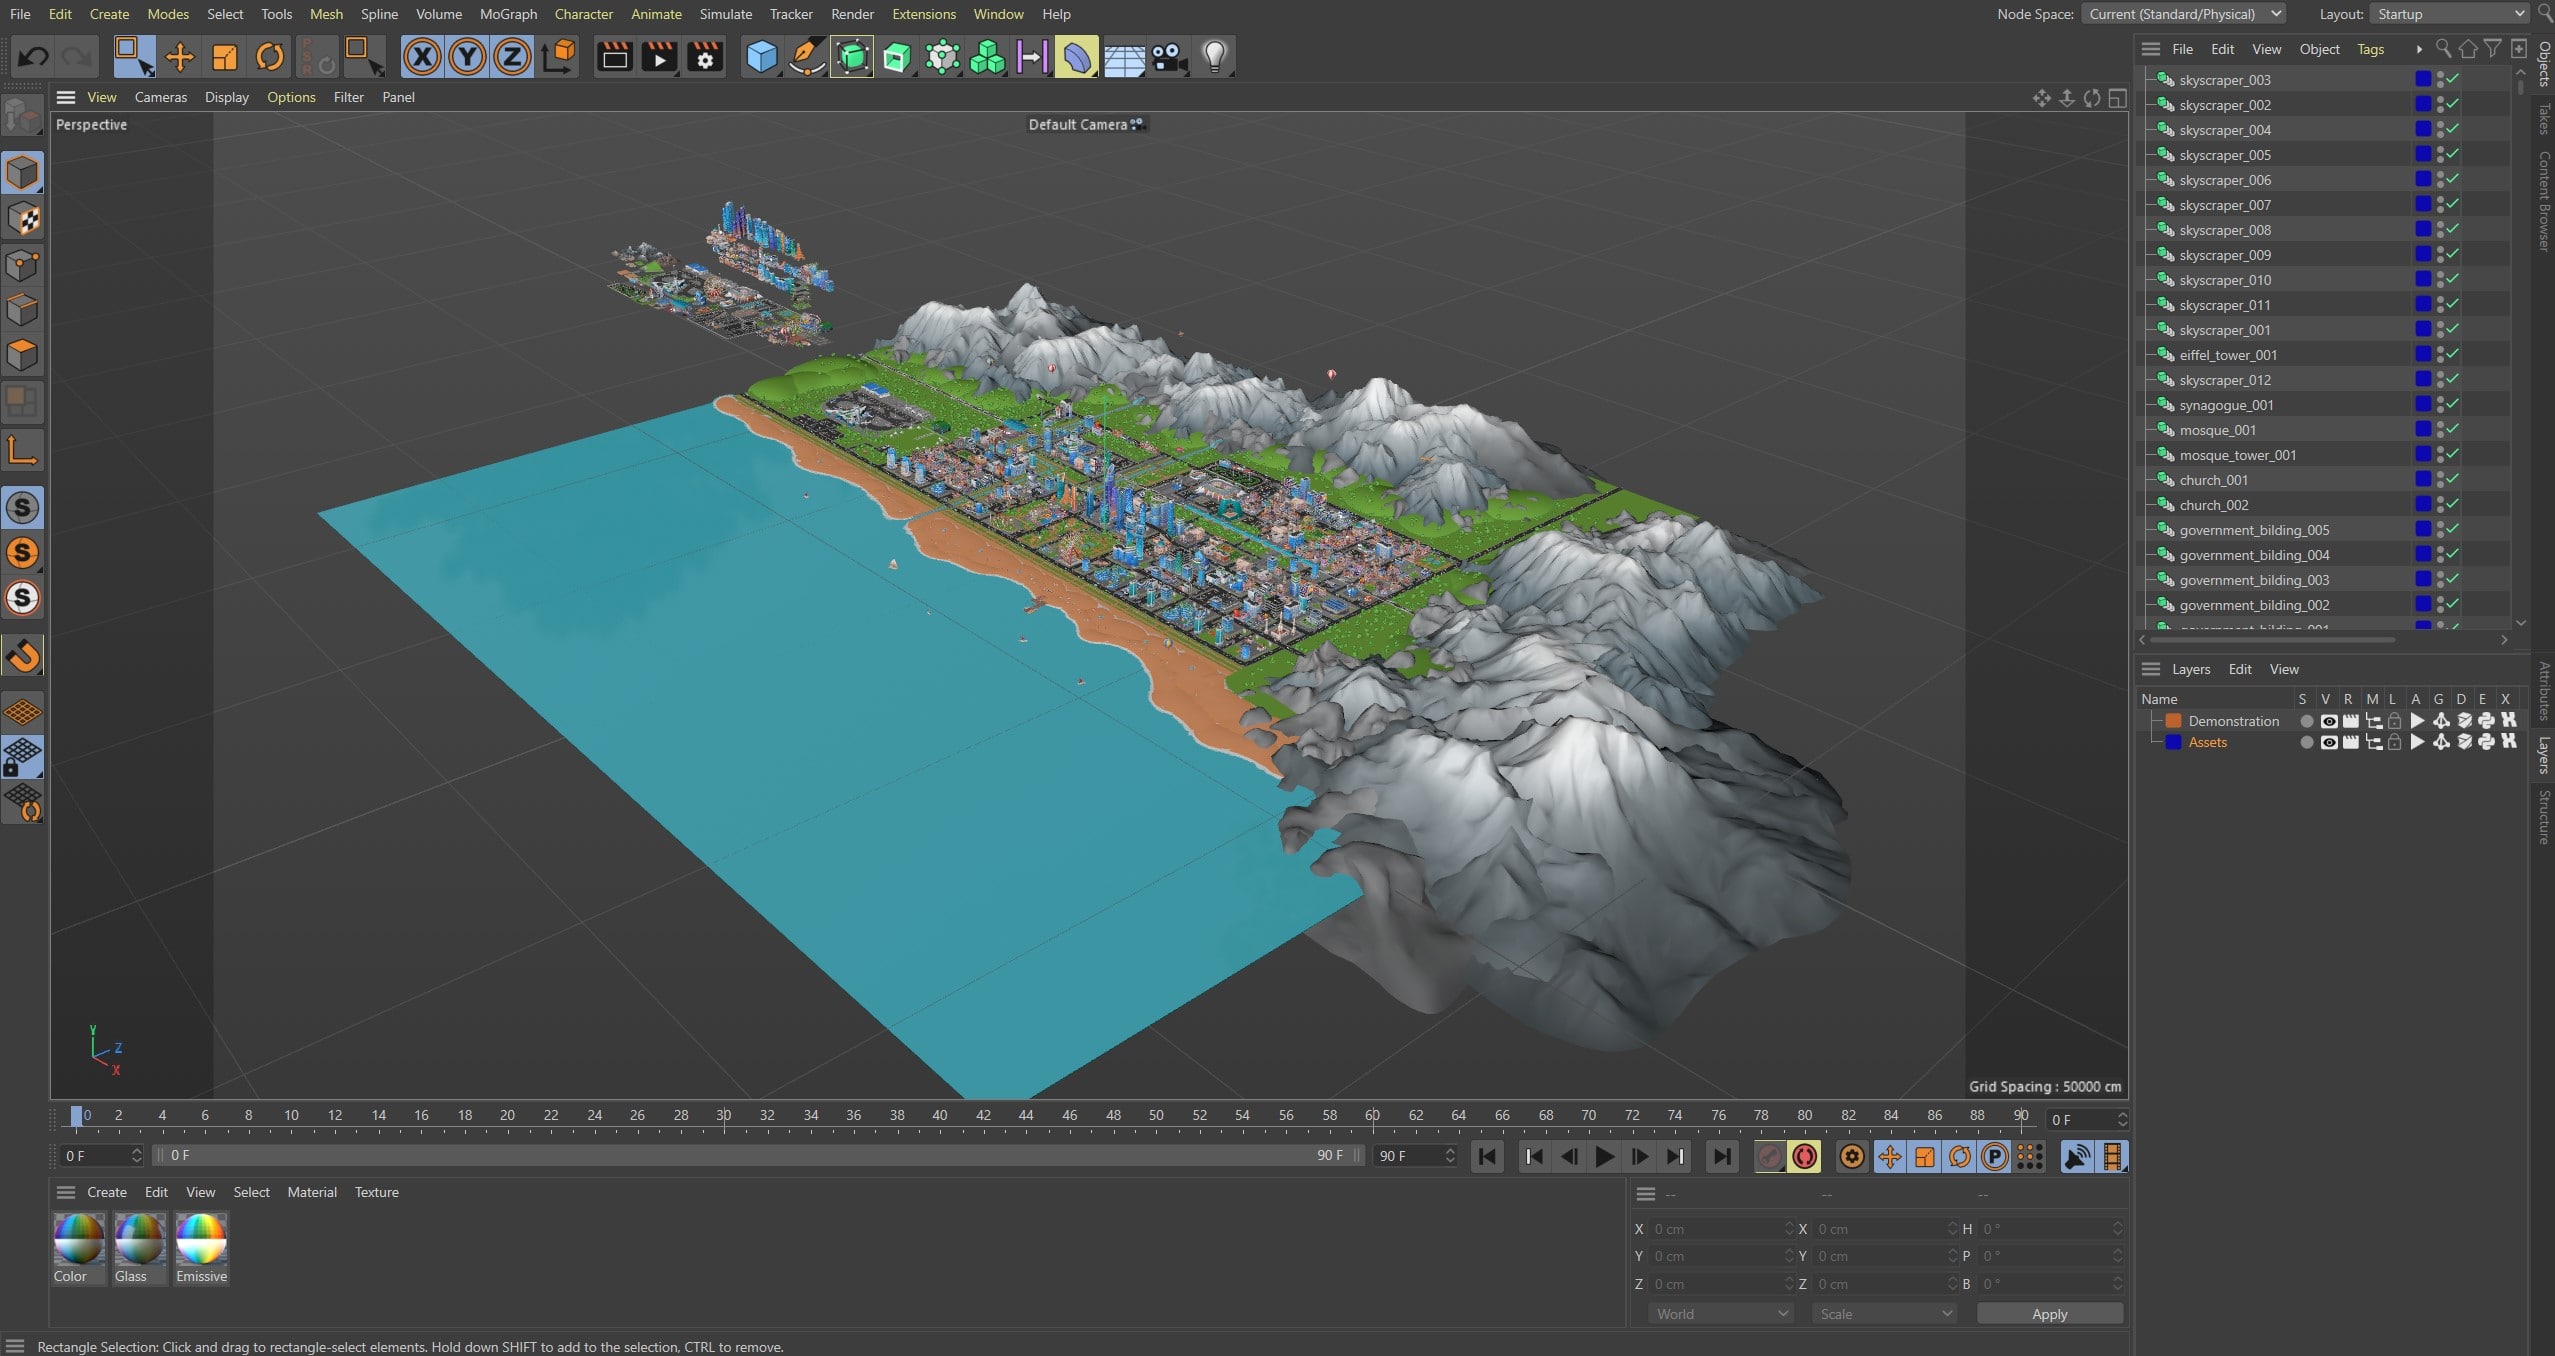Select eiffel_tower_001 in the object list
2555x1356 pixels.
click(2228, 355)
